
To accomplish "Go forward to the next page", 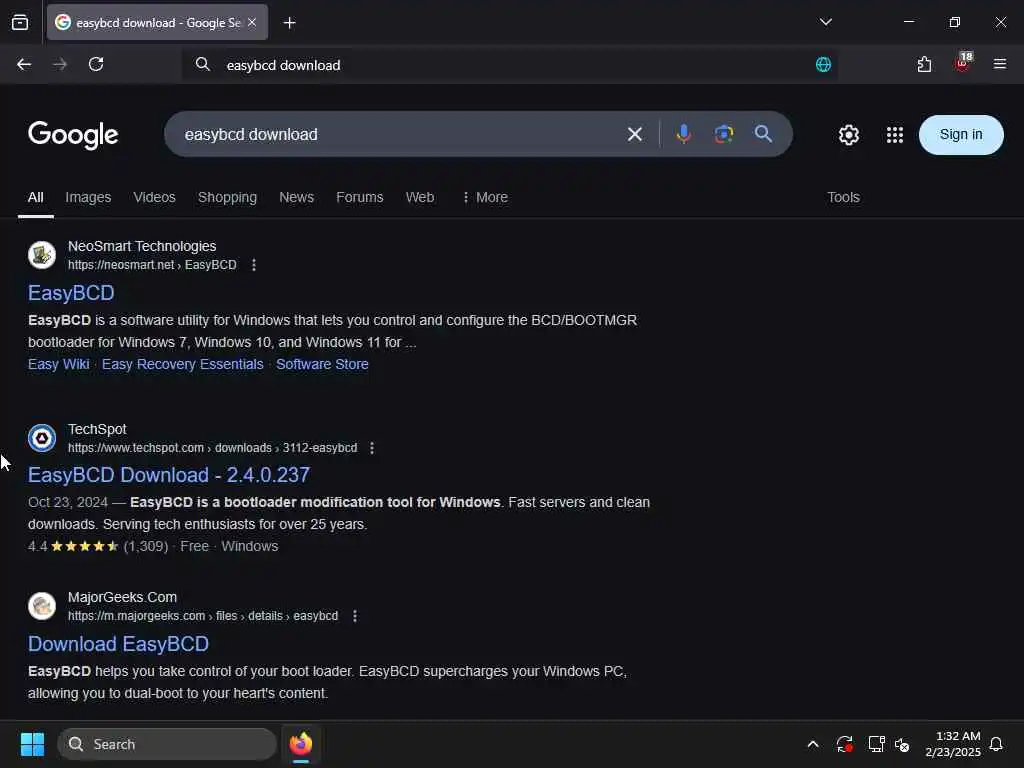I will pos(59,64).
